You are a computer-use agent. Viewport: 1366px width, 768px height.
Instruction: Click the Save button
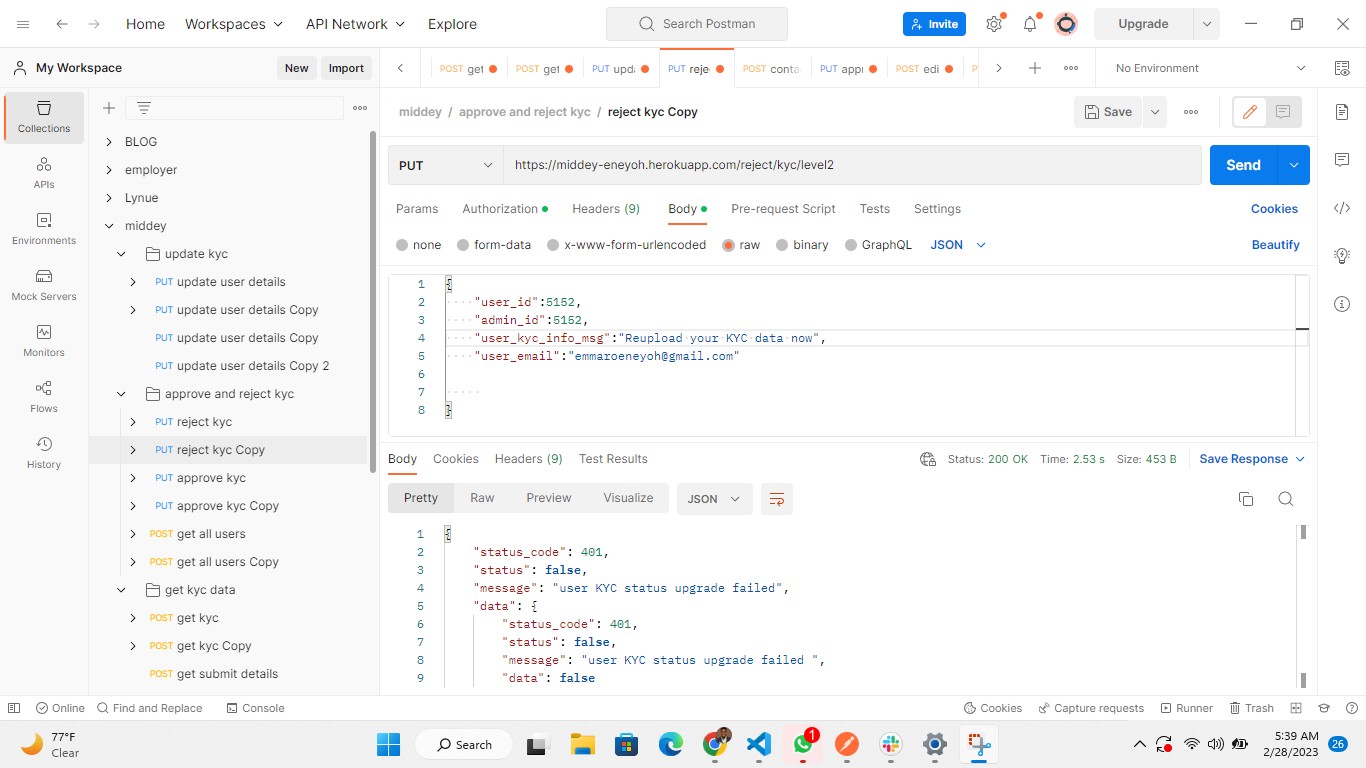[1108, 112]
